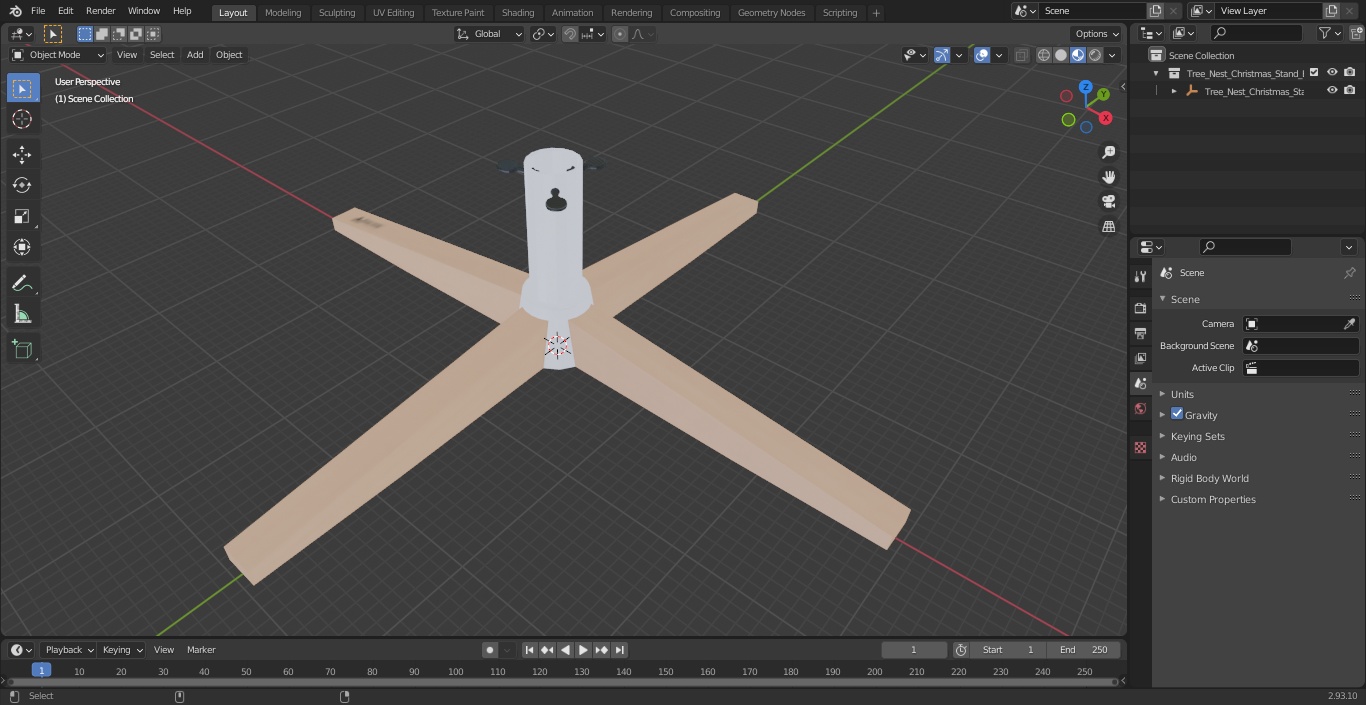Screen dimensions: 1366x705
Task: Switch to the Shading workspace tab
Action: click(x=518, y=13)
